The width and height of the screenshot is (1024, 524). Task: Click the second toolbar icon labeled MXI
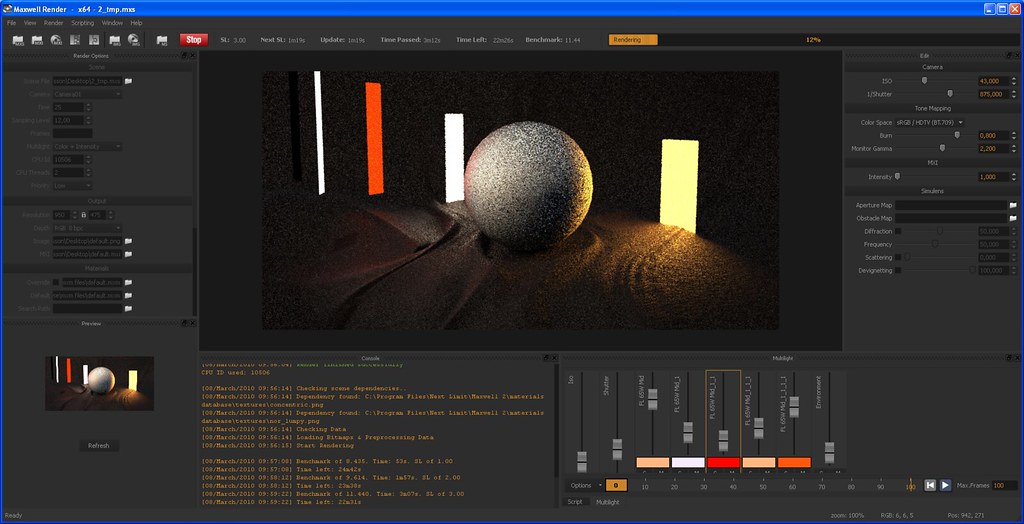tap(37, 40)
